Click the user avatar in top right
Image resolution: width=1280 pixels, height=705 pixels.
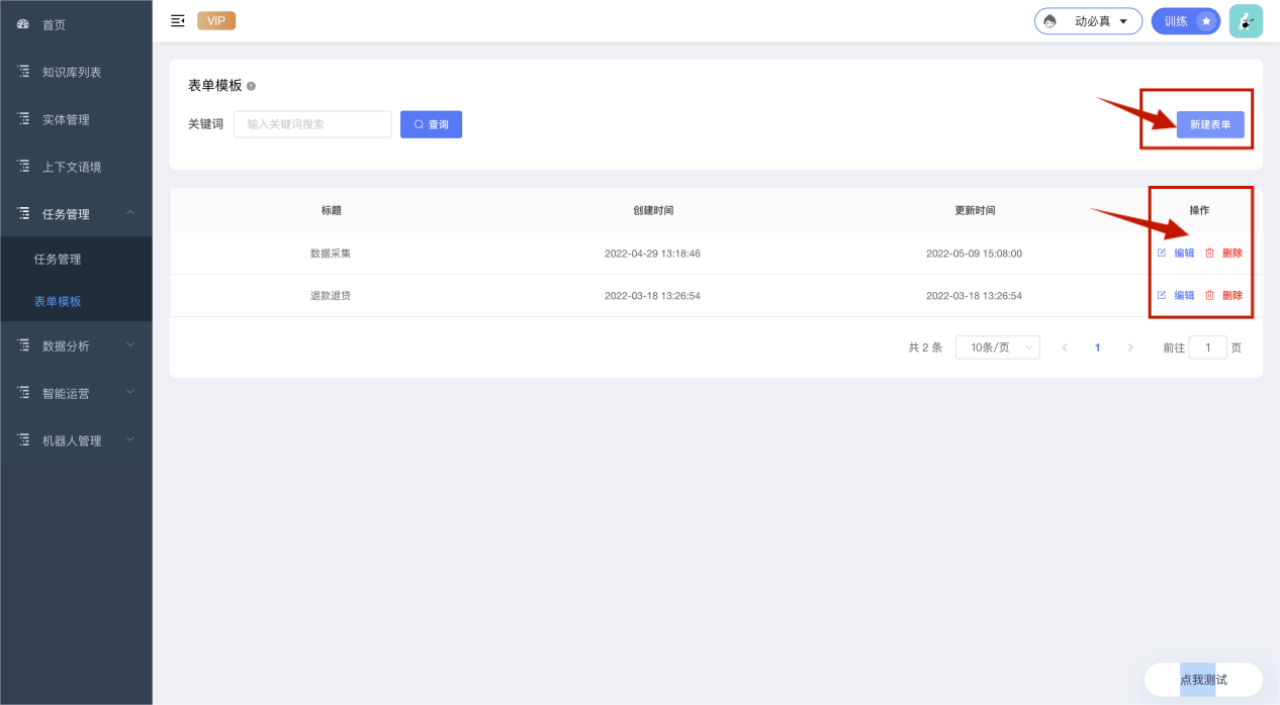1245,21
